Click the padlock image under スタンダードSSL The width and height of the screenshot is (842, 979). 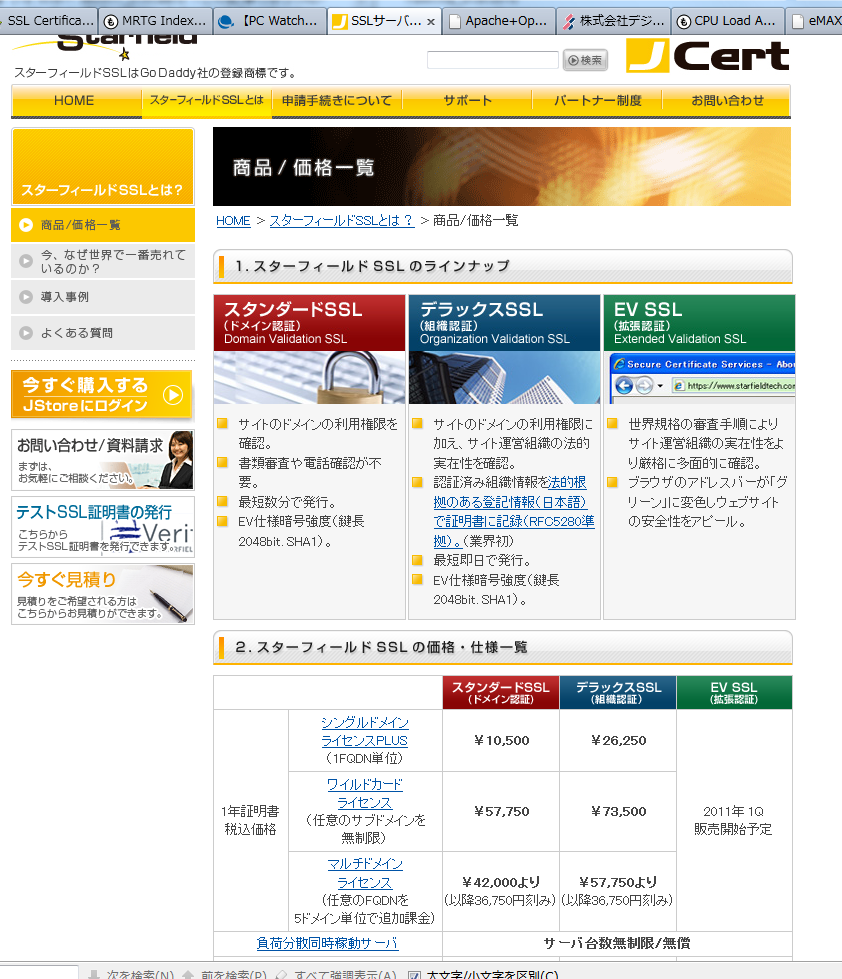310,377
